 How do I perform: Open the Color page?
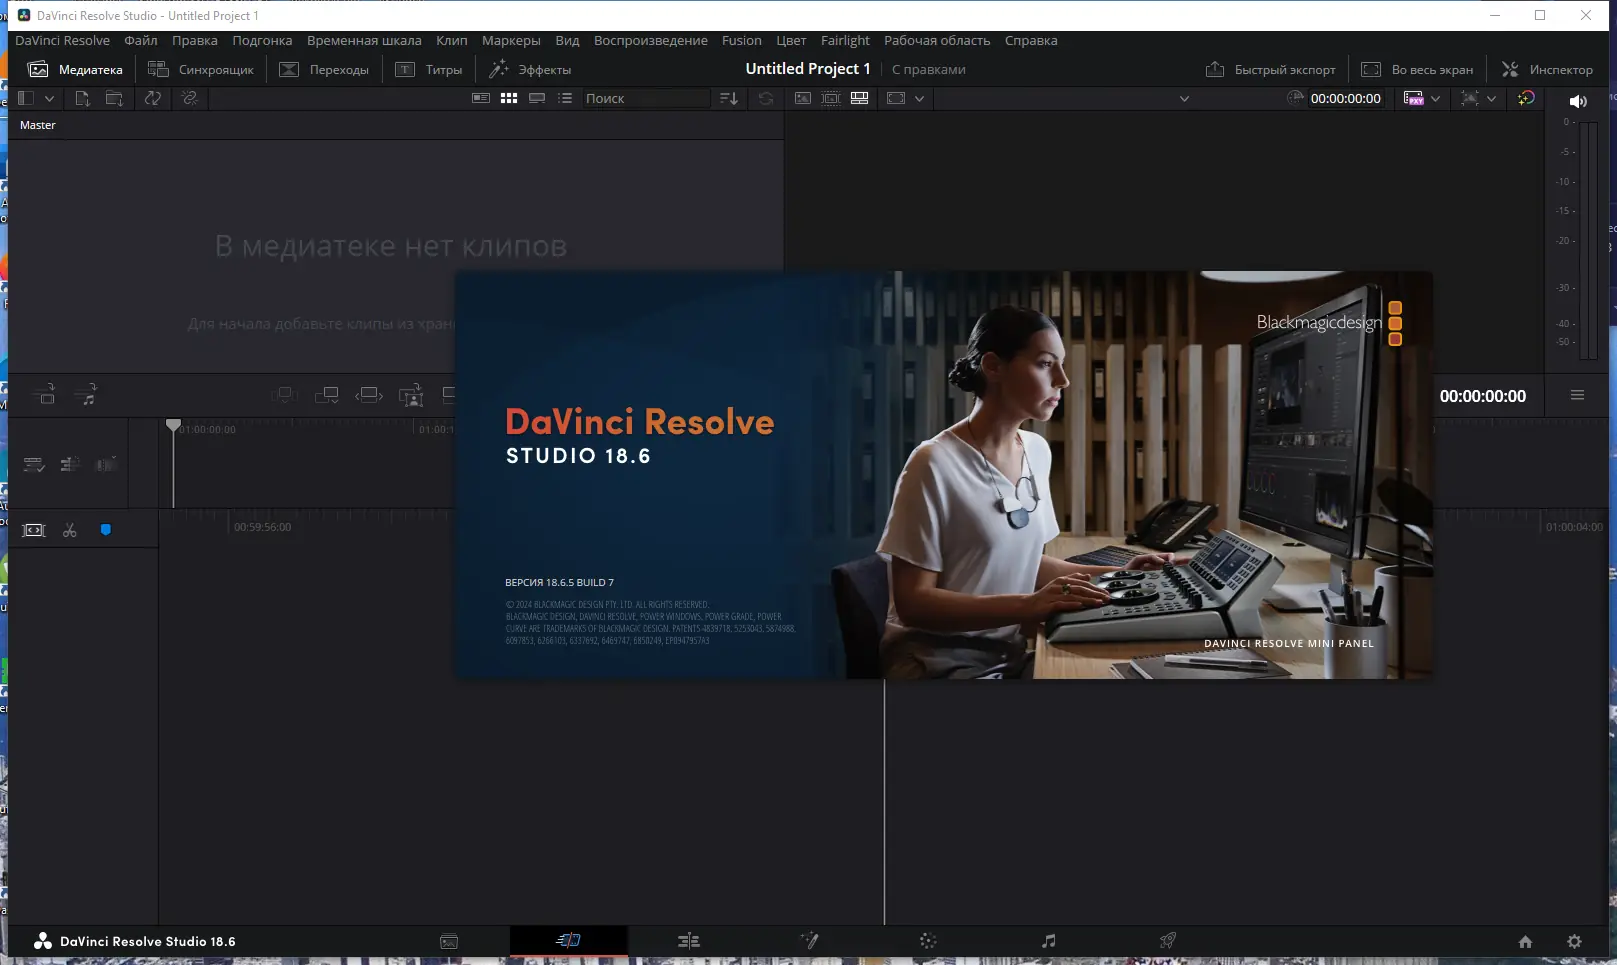(928, 941)
